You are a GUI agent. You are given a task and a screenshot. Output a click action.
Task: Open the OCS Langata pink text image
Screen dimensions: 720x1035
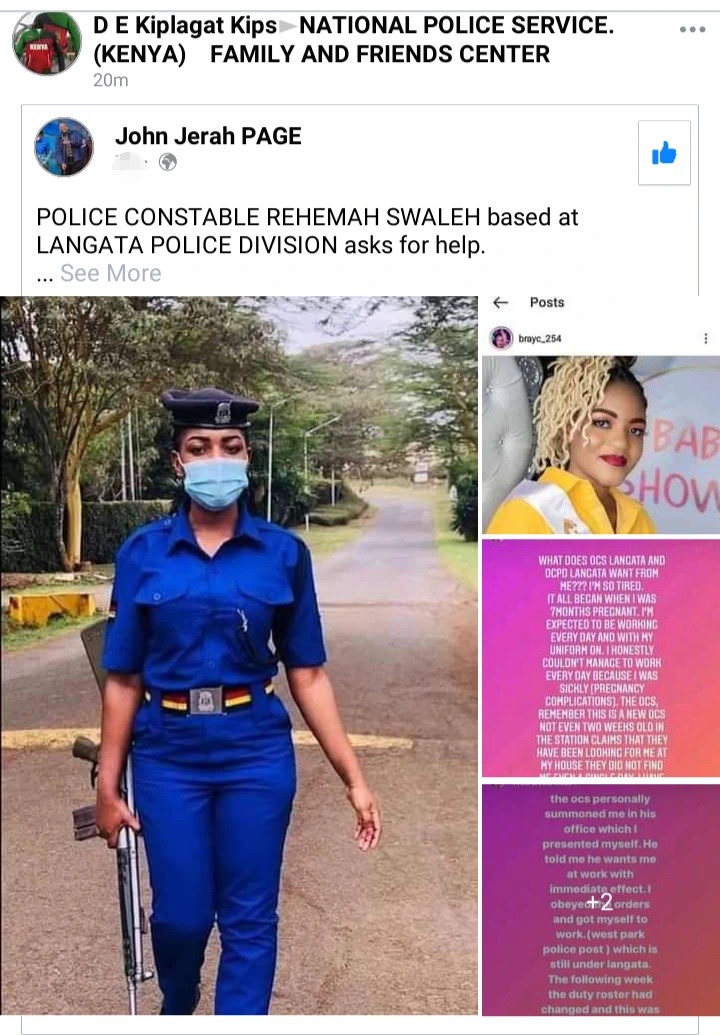(601, 658)
